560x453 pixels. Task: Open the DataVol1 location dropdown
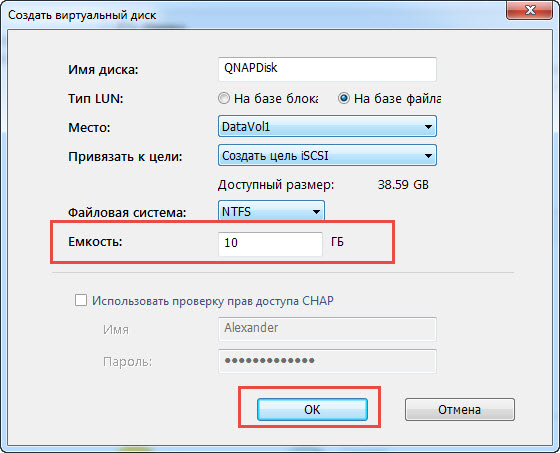click(x=327, y=126)
